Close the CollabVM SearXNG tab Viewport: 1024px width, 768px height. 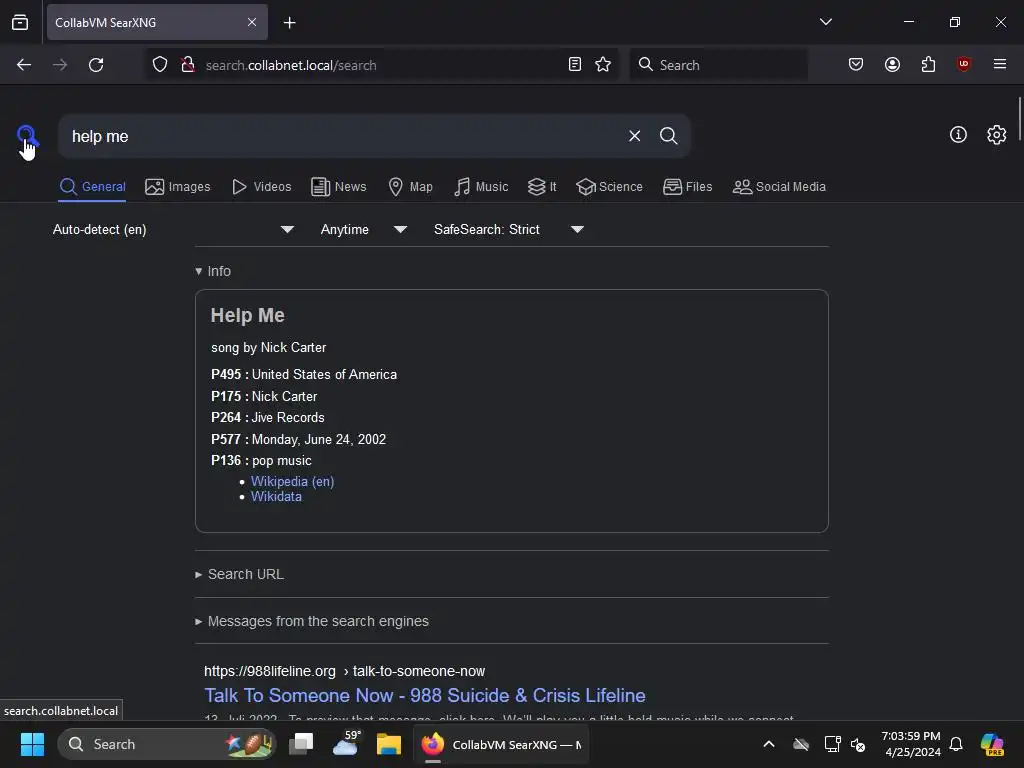pos(252,22)
